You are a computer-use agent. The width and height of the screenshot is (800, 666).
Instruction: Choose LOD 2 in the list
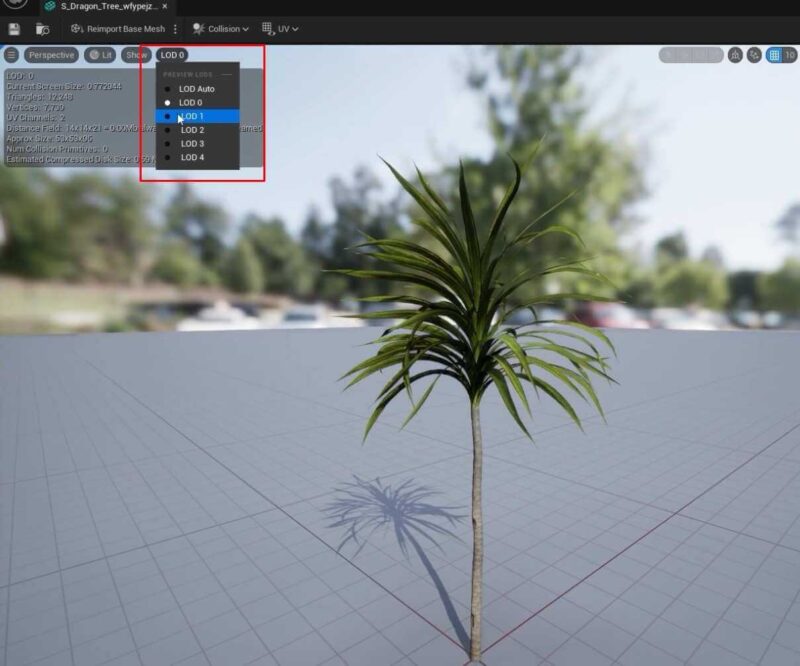pyautogui.click(x=191, y=130)
